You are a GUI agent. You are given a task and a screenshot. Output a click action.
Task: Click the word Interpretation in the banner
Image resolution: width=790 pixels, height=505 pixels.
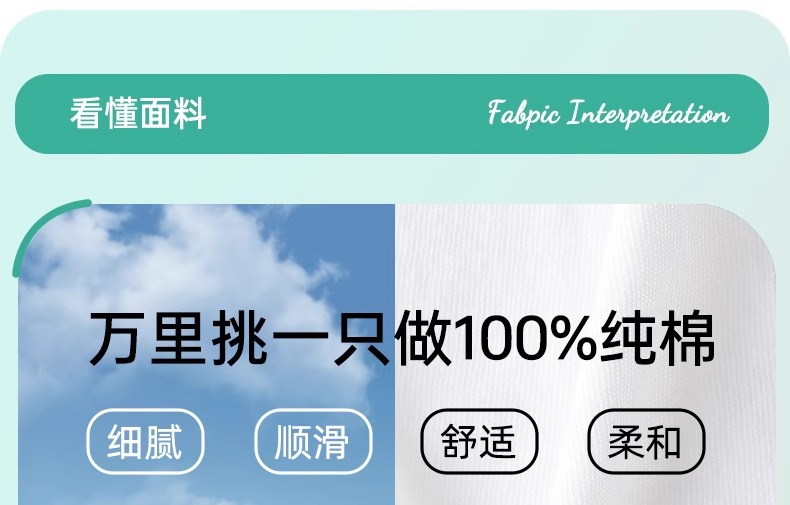click(648, 113)
